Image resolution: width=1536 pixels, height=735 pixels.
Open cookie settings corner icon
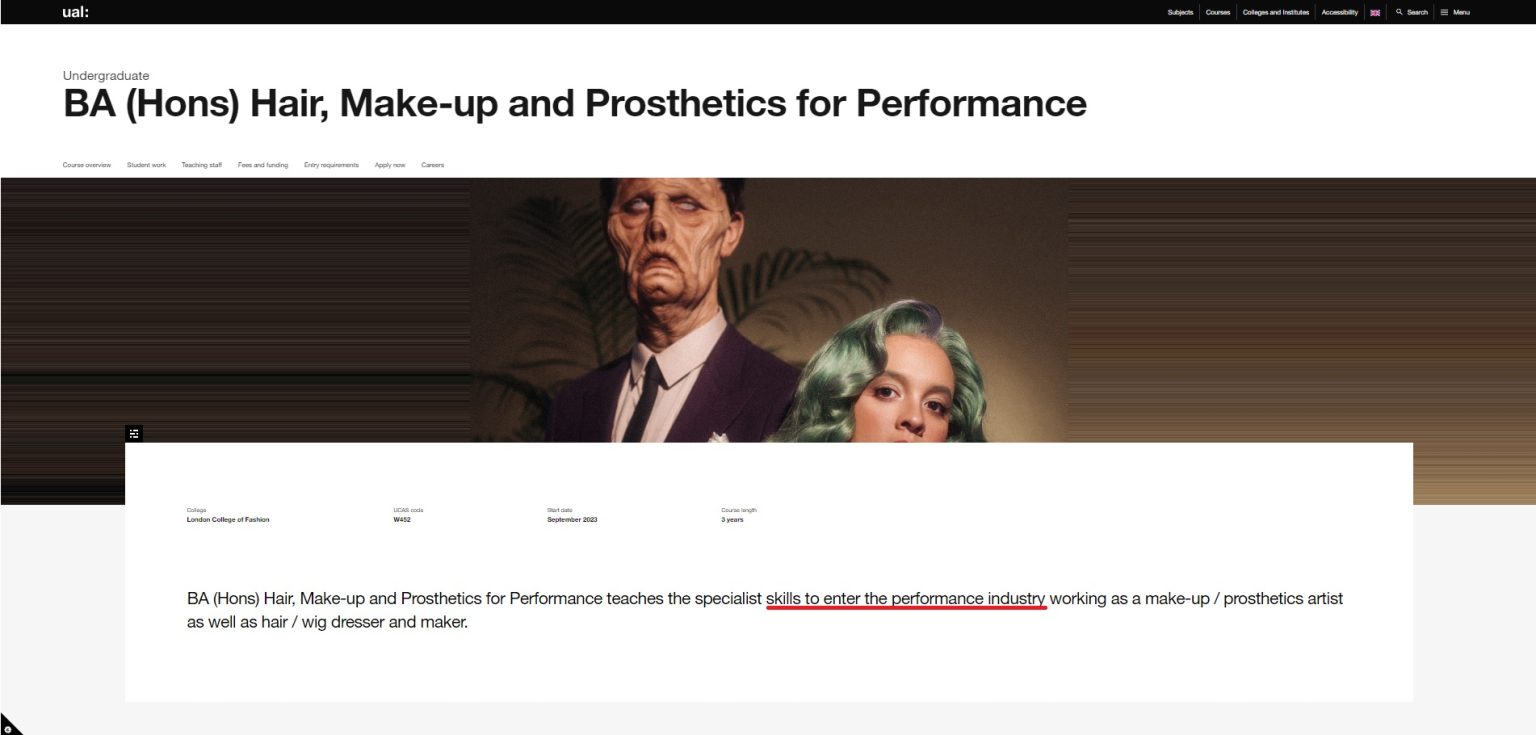8,727
